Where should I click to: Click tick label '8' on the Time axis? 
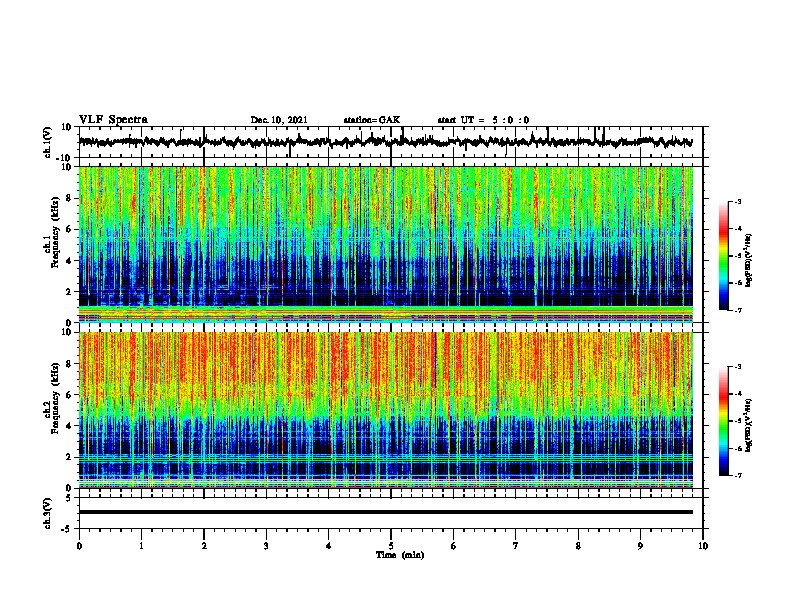click(578, 546)
